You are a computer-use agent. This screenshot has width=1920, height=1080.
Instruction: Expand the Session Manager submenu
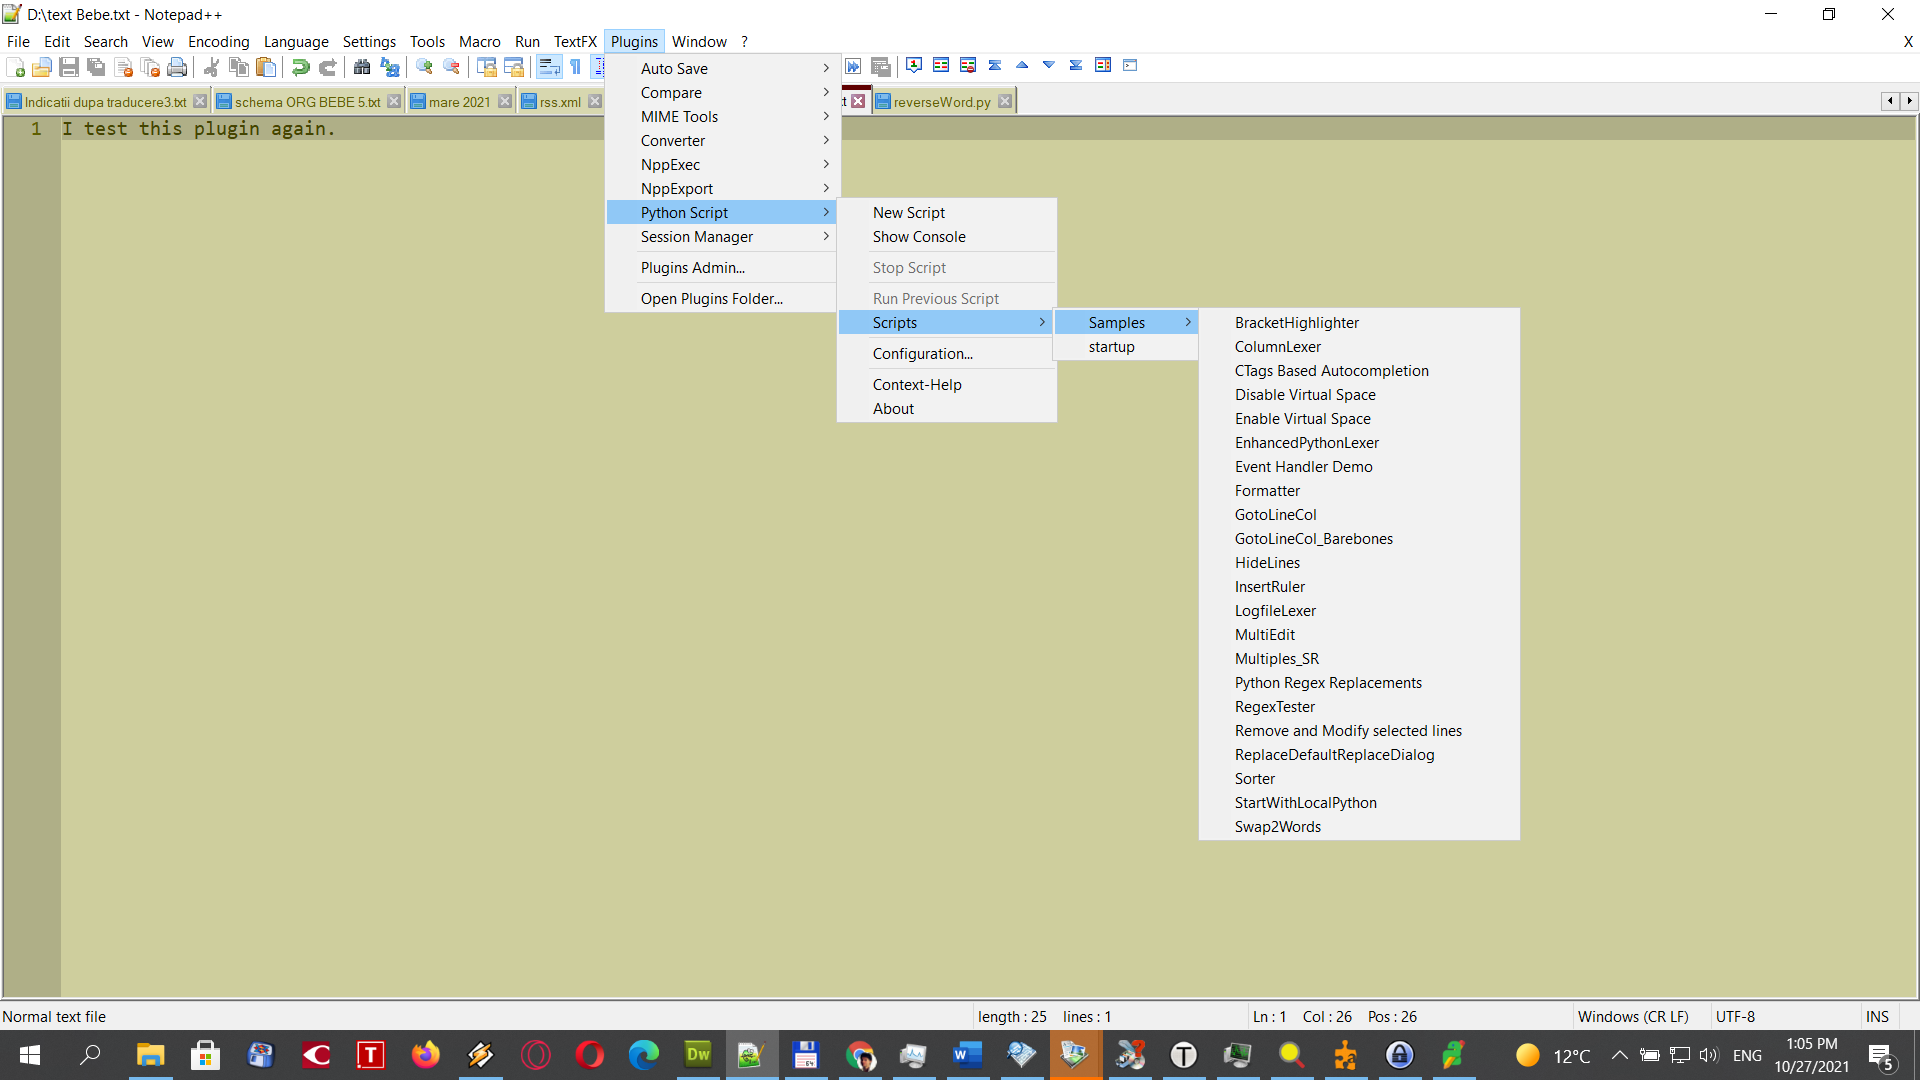tap(721, 236)
